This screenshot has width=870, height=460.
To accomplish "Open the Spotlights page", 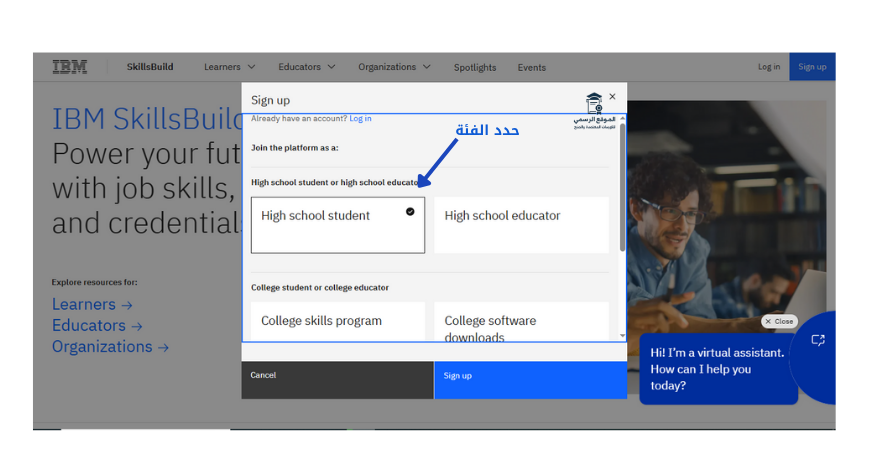I will [x=475, y=67].
